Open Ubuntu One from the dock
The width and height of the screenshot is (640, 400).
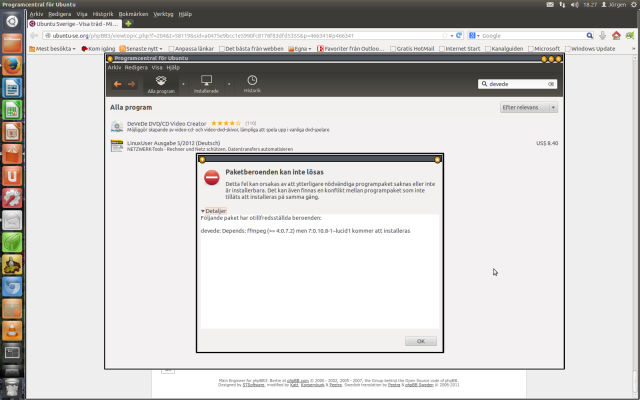[12, 176]
